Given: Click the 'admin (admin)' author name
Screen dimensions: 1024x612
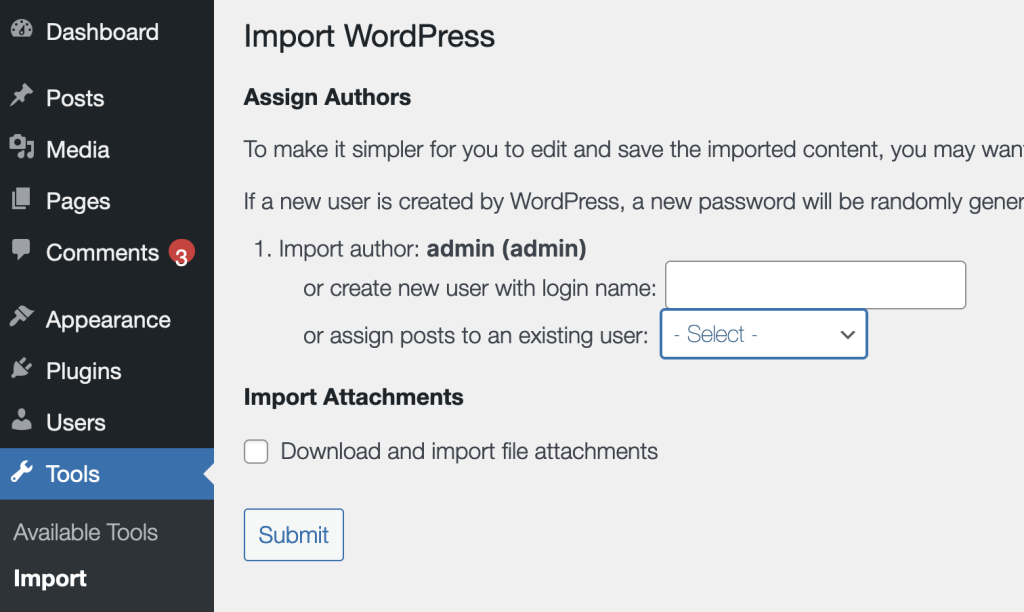Looking at the screenshot, I should pyautogui.click(x=506, y=249).
